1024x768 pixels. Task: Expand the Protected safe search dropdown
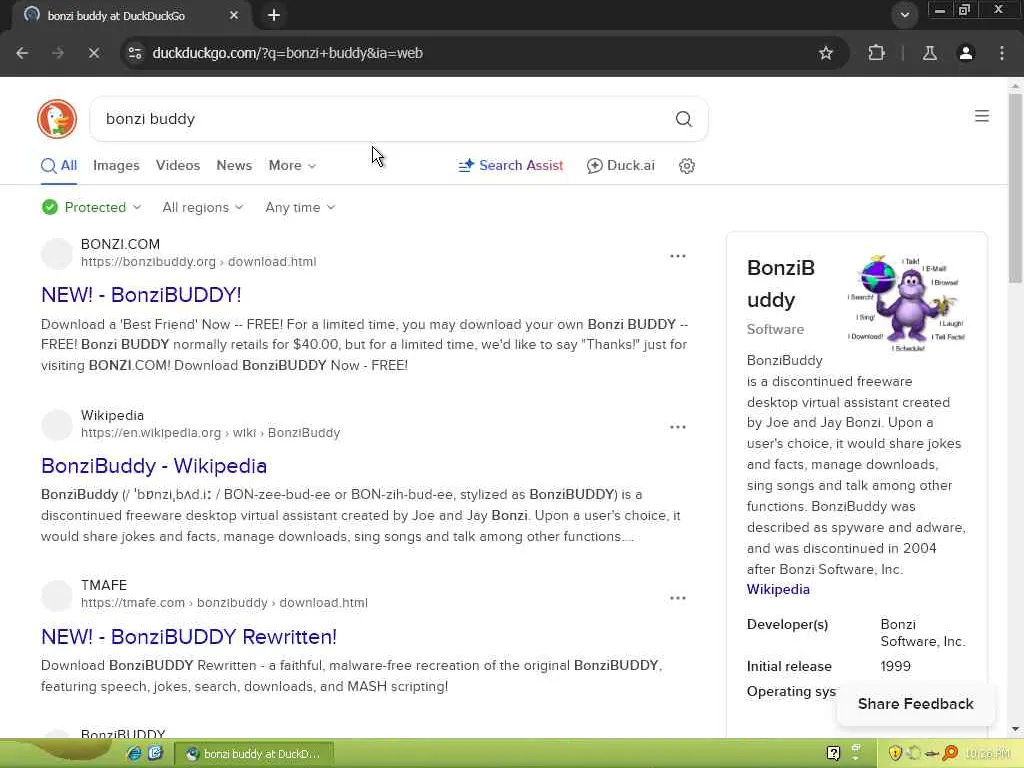[91, 207]
